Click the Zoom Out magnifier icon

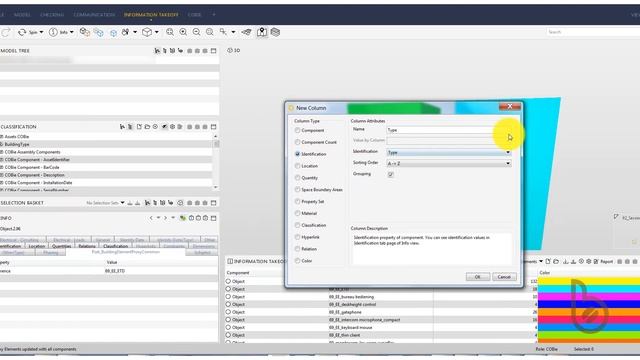pos(196,32)
